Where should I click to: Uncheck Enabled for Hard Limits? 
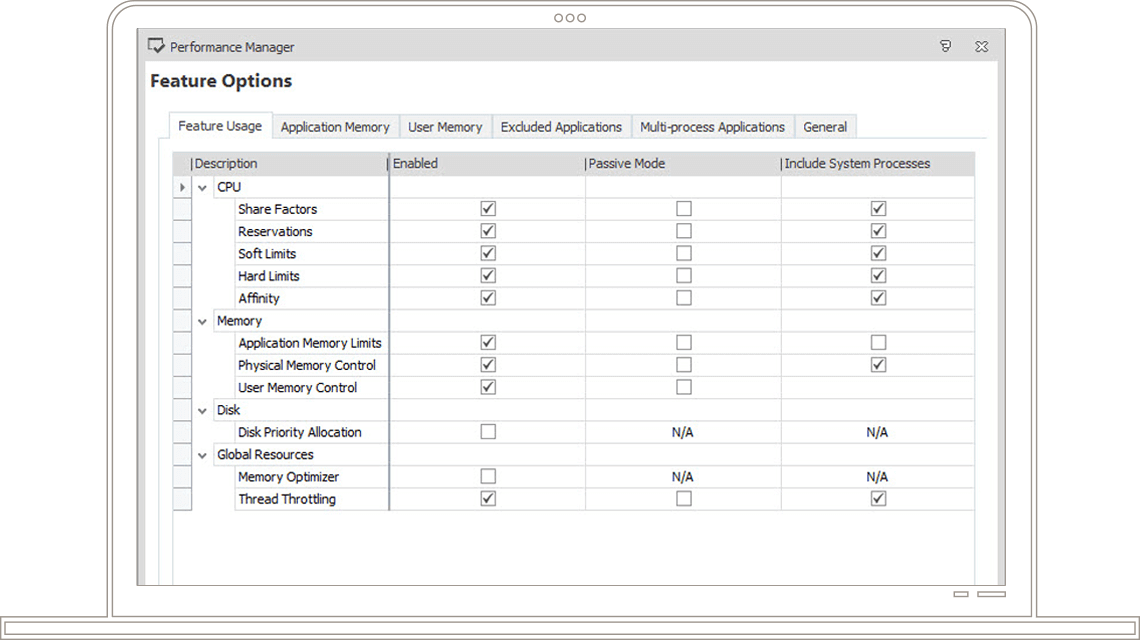click(488, 276)
